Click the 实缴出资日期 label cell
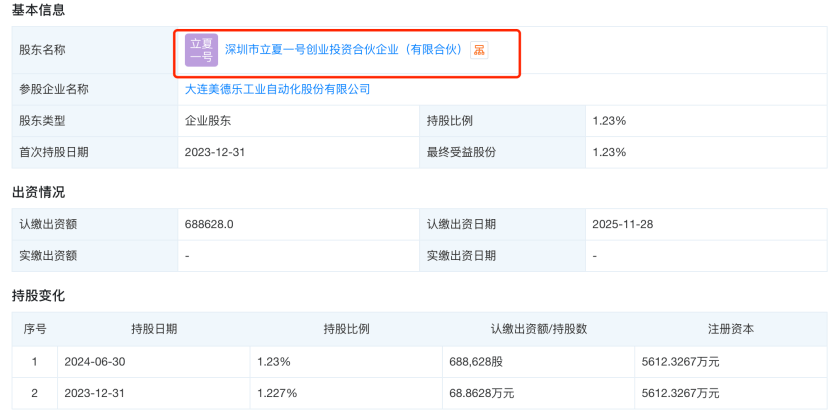The width and height of the screenshot is (840, 414). pos(503,256)
